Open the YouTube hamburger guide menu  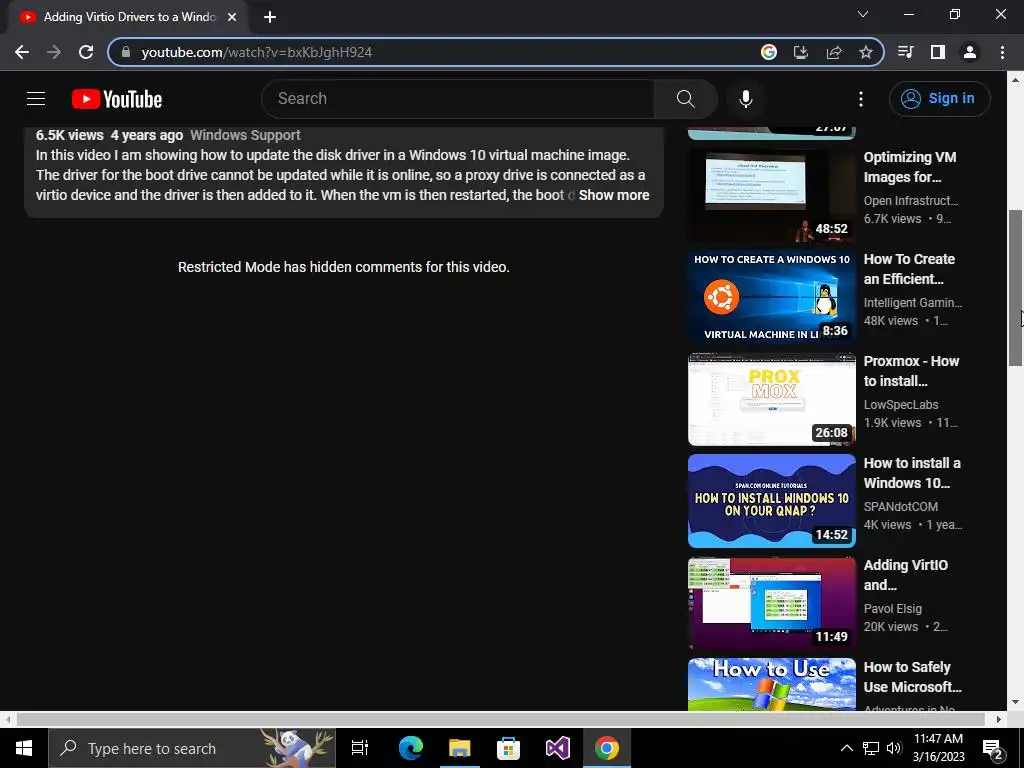click(x=36, y=99)
